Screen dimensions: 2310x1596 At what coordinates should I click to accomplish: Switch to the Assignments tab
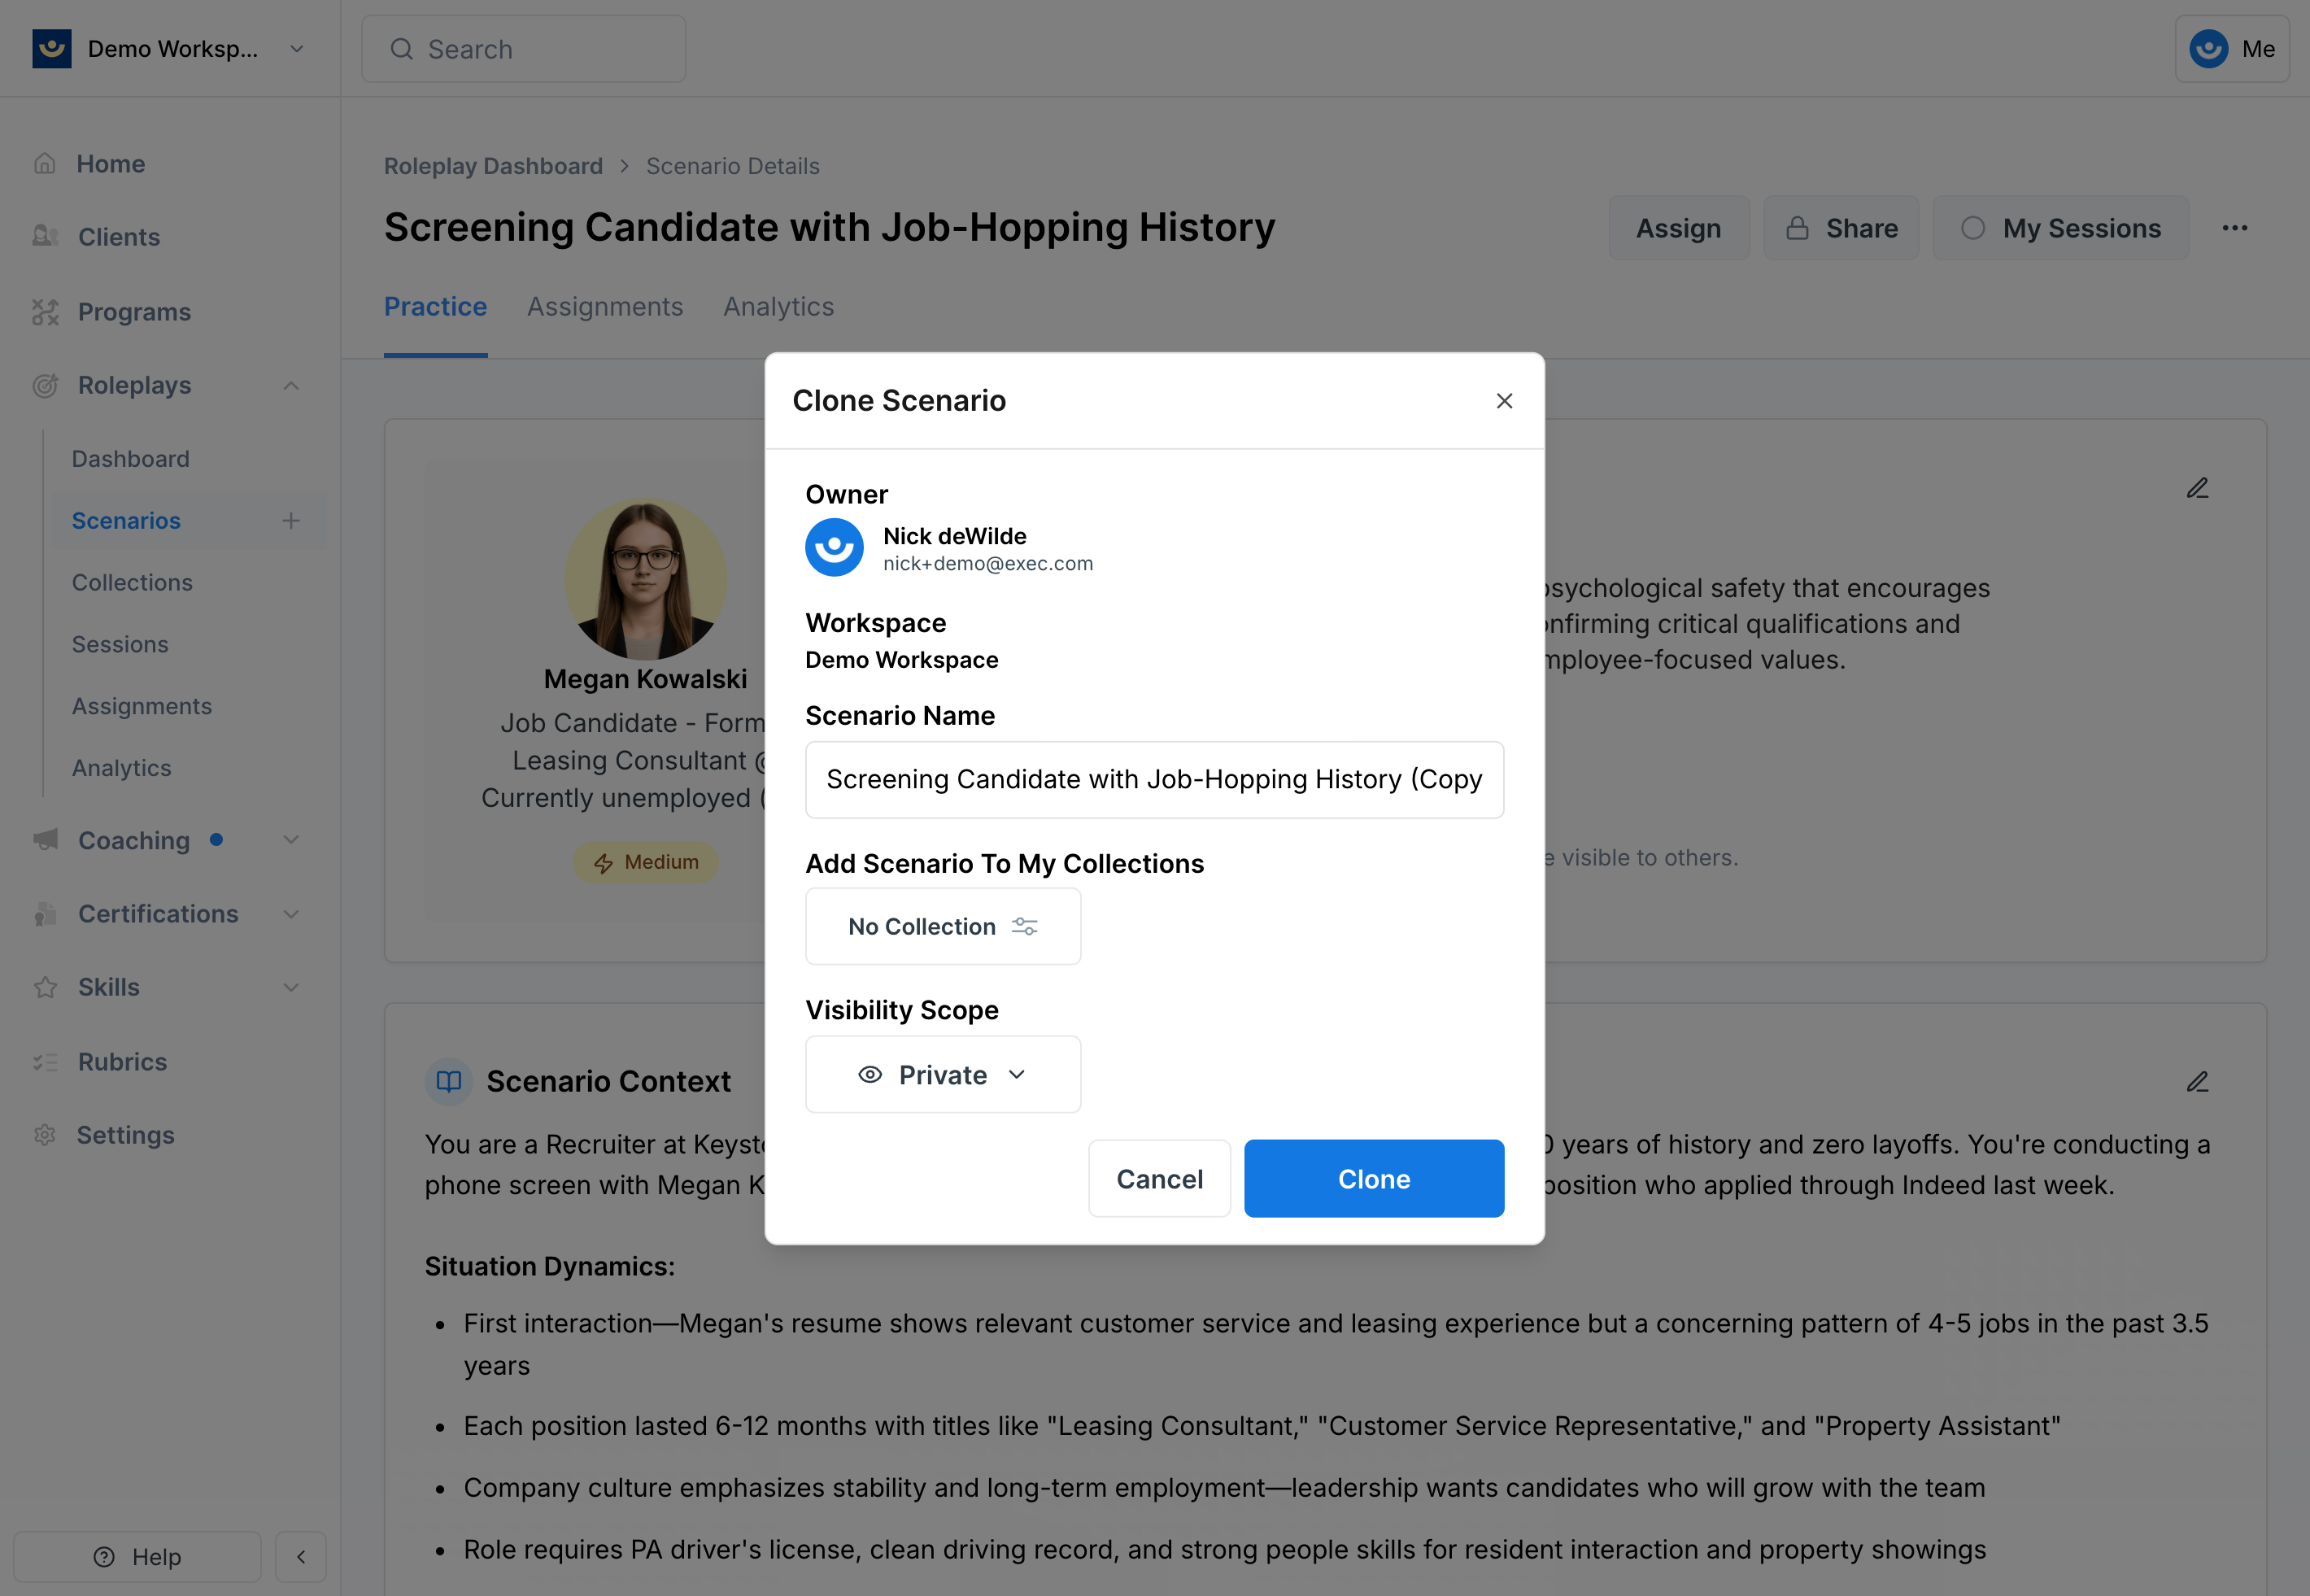coord(605,306)
